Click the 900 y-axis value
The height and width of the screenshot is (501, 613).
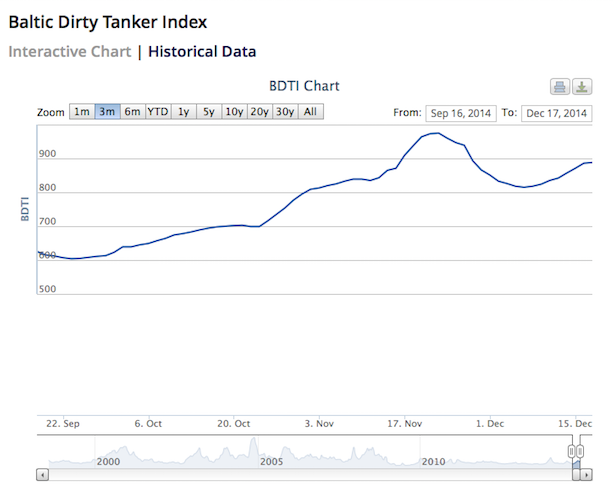47,154
